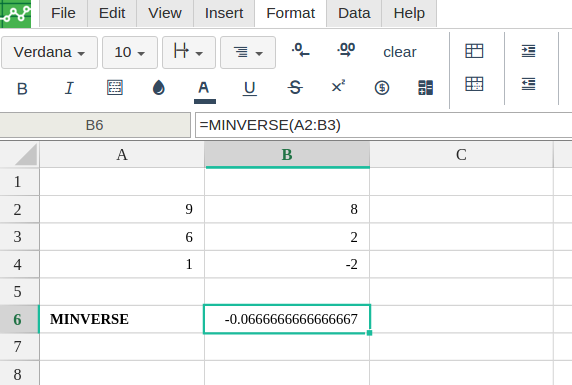Open the Insert menu
The image size is (572, 385).
tap(224, 14)
